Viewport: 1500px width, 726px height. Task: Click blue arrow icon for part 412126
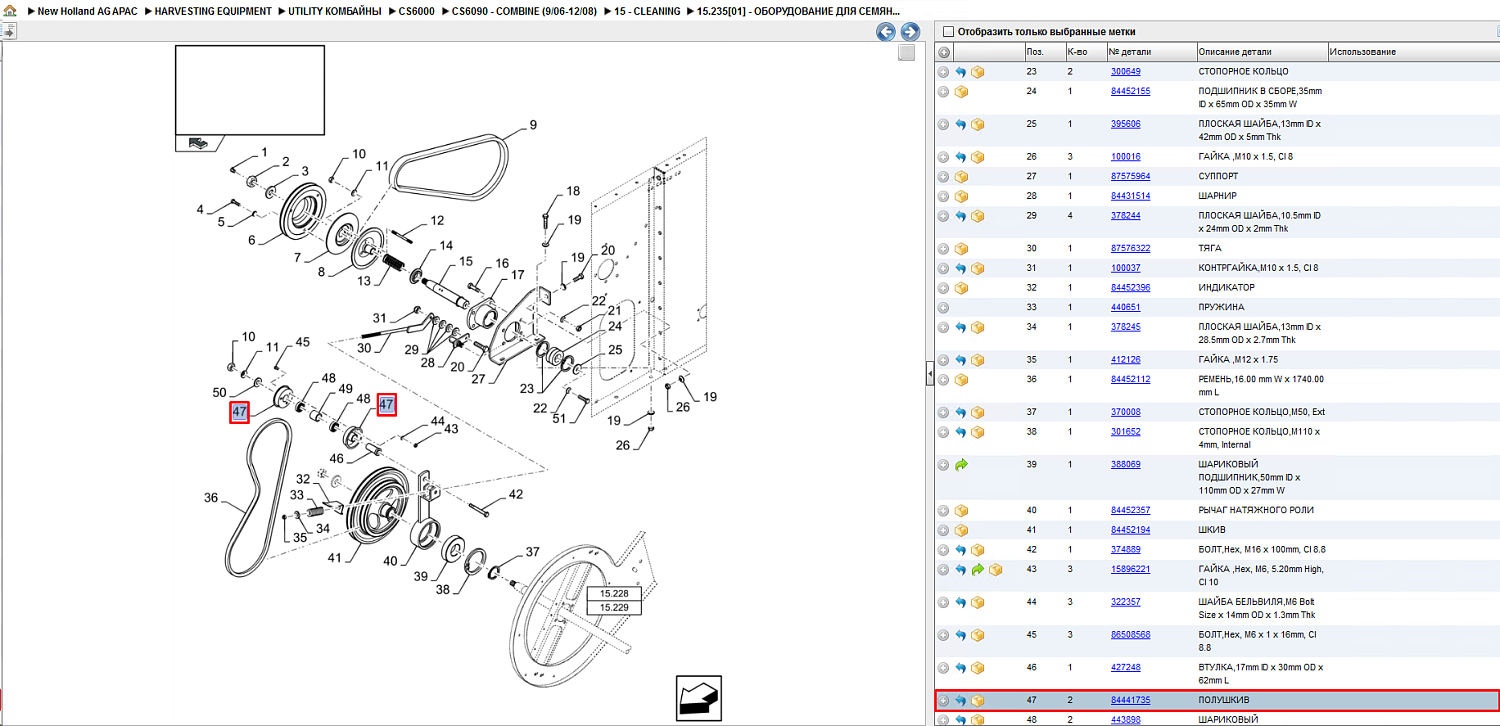tap(961, 360)
